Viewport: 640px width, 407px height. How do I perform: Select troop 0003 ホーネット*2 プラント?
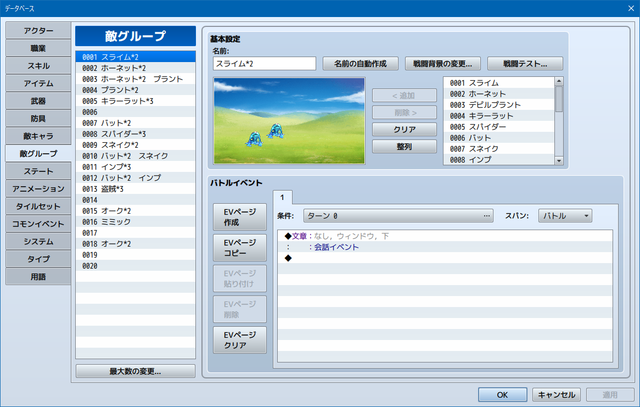(x=136, y=79)
